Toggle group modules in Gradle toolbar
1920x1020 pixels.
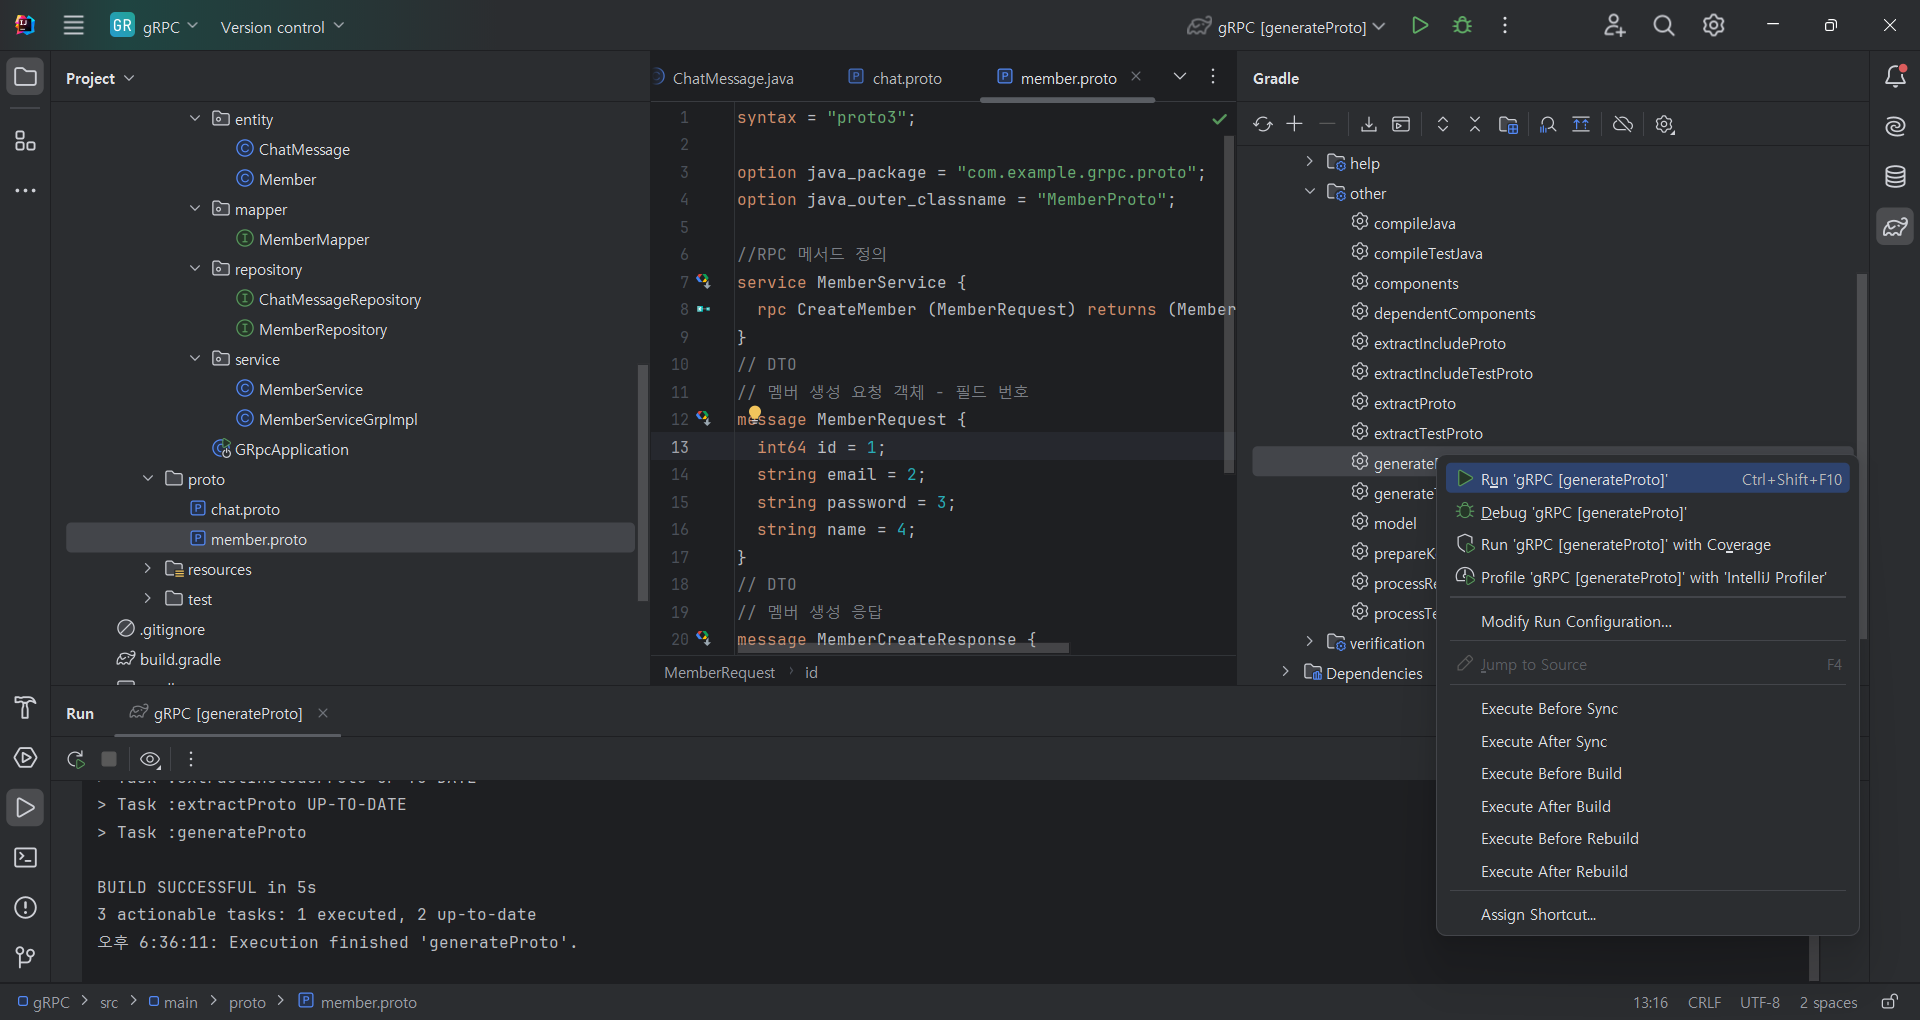pyautogui.click(x=1508, y=124)
